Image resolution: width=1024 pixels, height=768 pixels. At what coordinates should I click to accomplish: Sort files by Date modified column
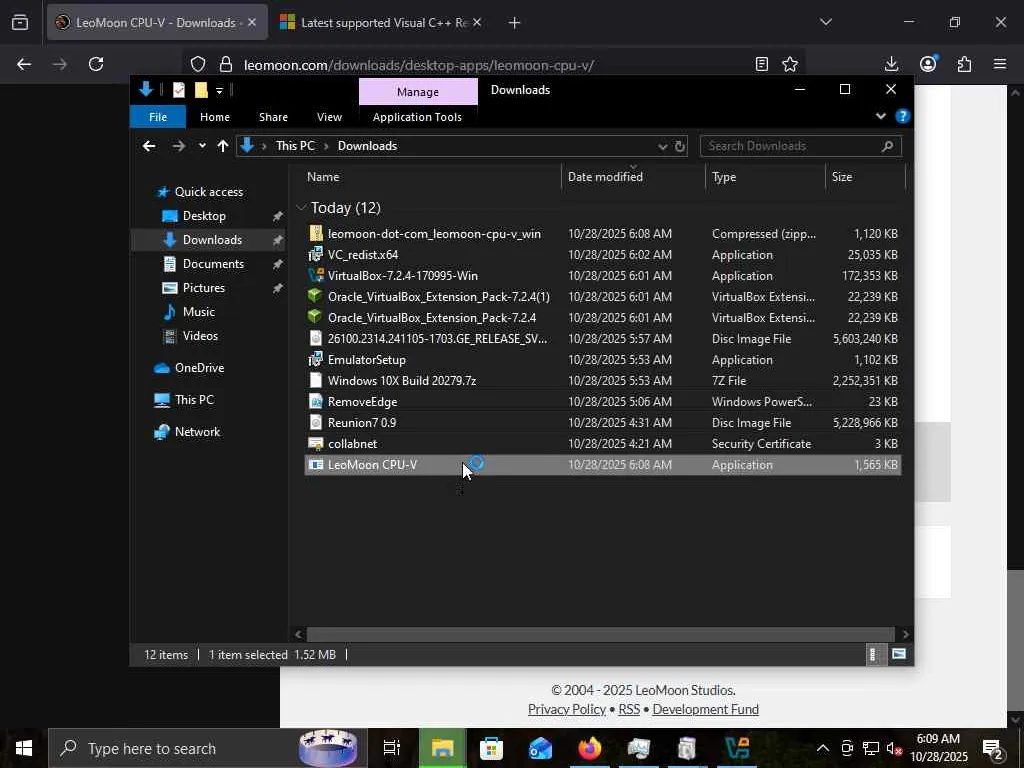[x=632, y=177]
